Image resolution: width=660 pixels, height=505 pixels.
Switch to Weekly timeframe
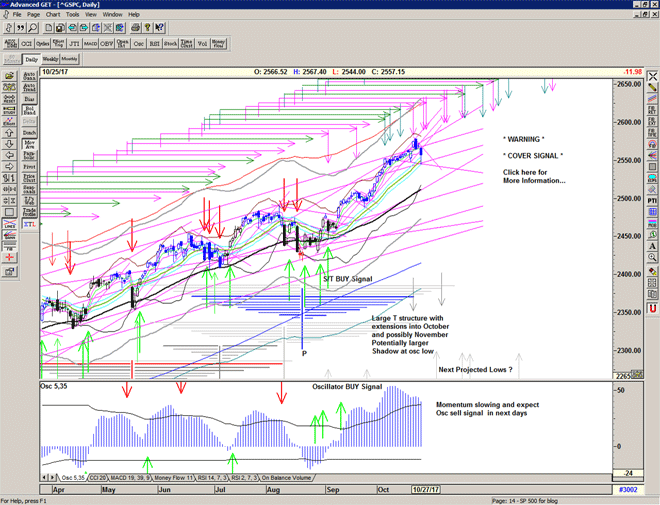(49, 60)
